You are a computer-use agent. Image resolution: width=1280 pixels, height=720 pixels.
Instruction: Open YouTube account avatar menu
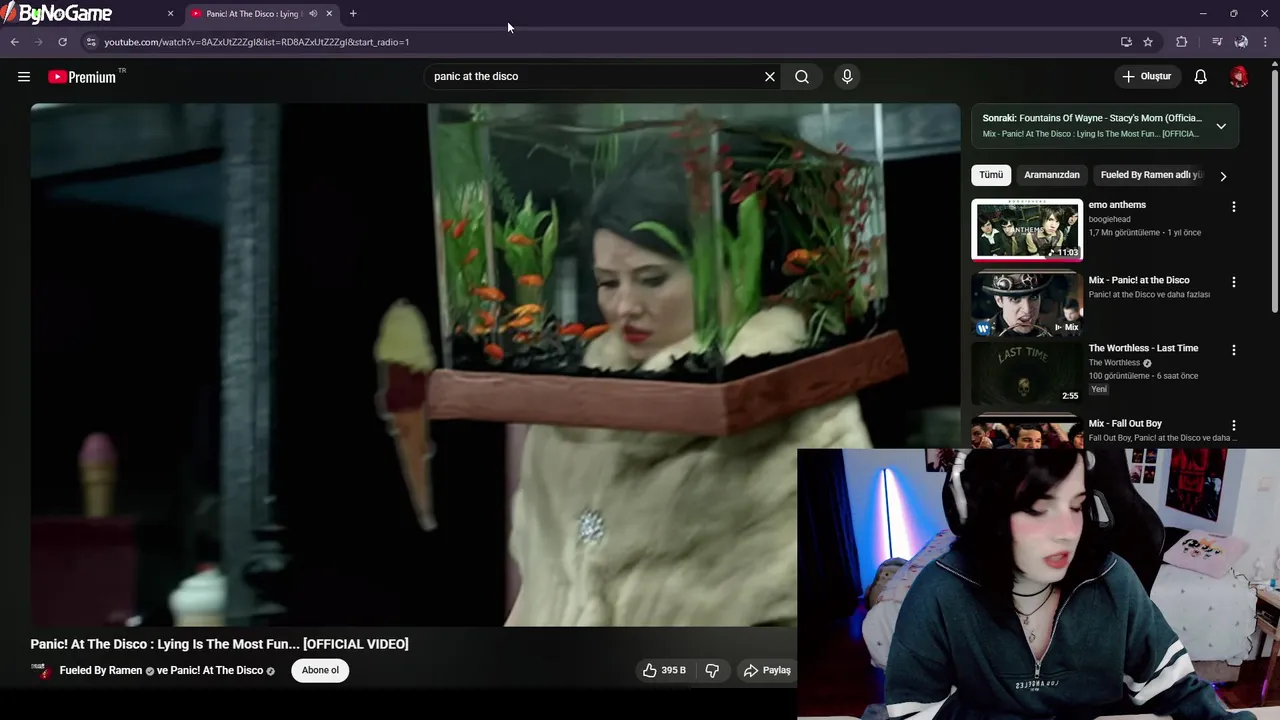click(x=1239, y=76)
